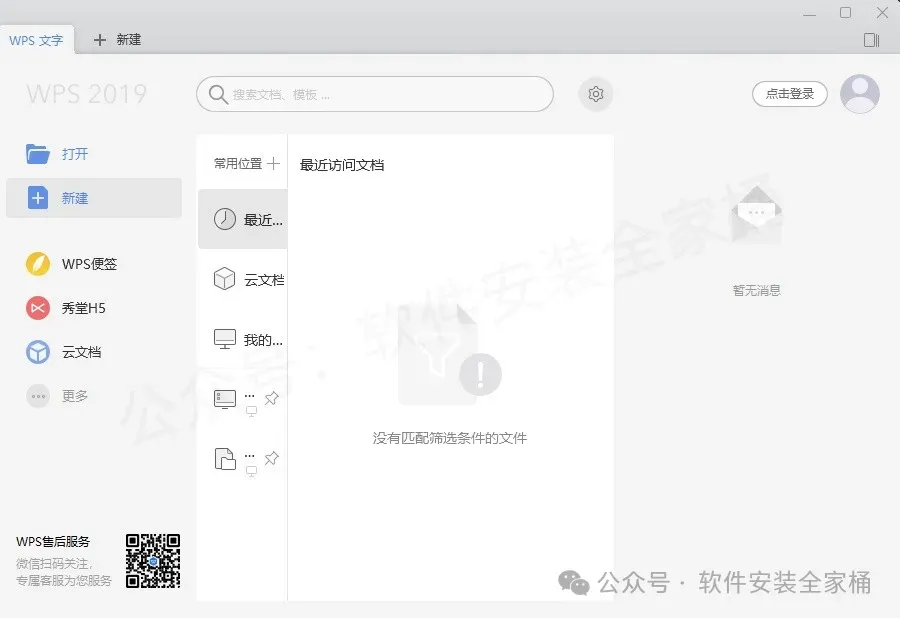The width and height of the screenshot is (900, 618).
Task: Launch WPS便签 yellow note icon
Action: tap(38, 264)
